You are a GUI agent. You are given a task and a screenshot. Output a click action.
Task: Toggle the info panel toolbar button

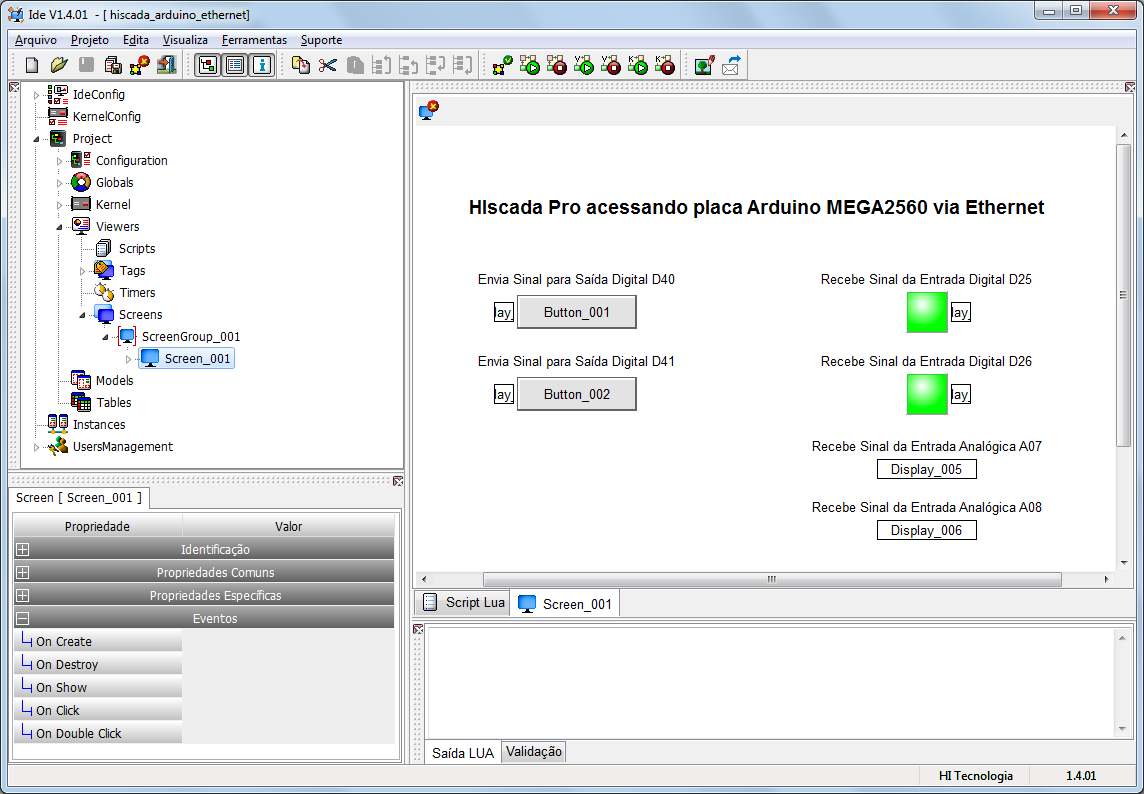pyautogui.click(x=262, y=65)
